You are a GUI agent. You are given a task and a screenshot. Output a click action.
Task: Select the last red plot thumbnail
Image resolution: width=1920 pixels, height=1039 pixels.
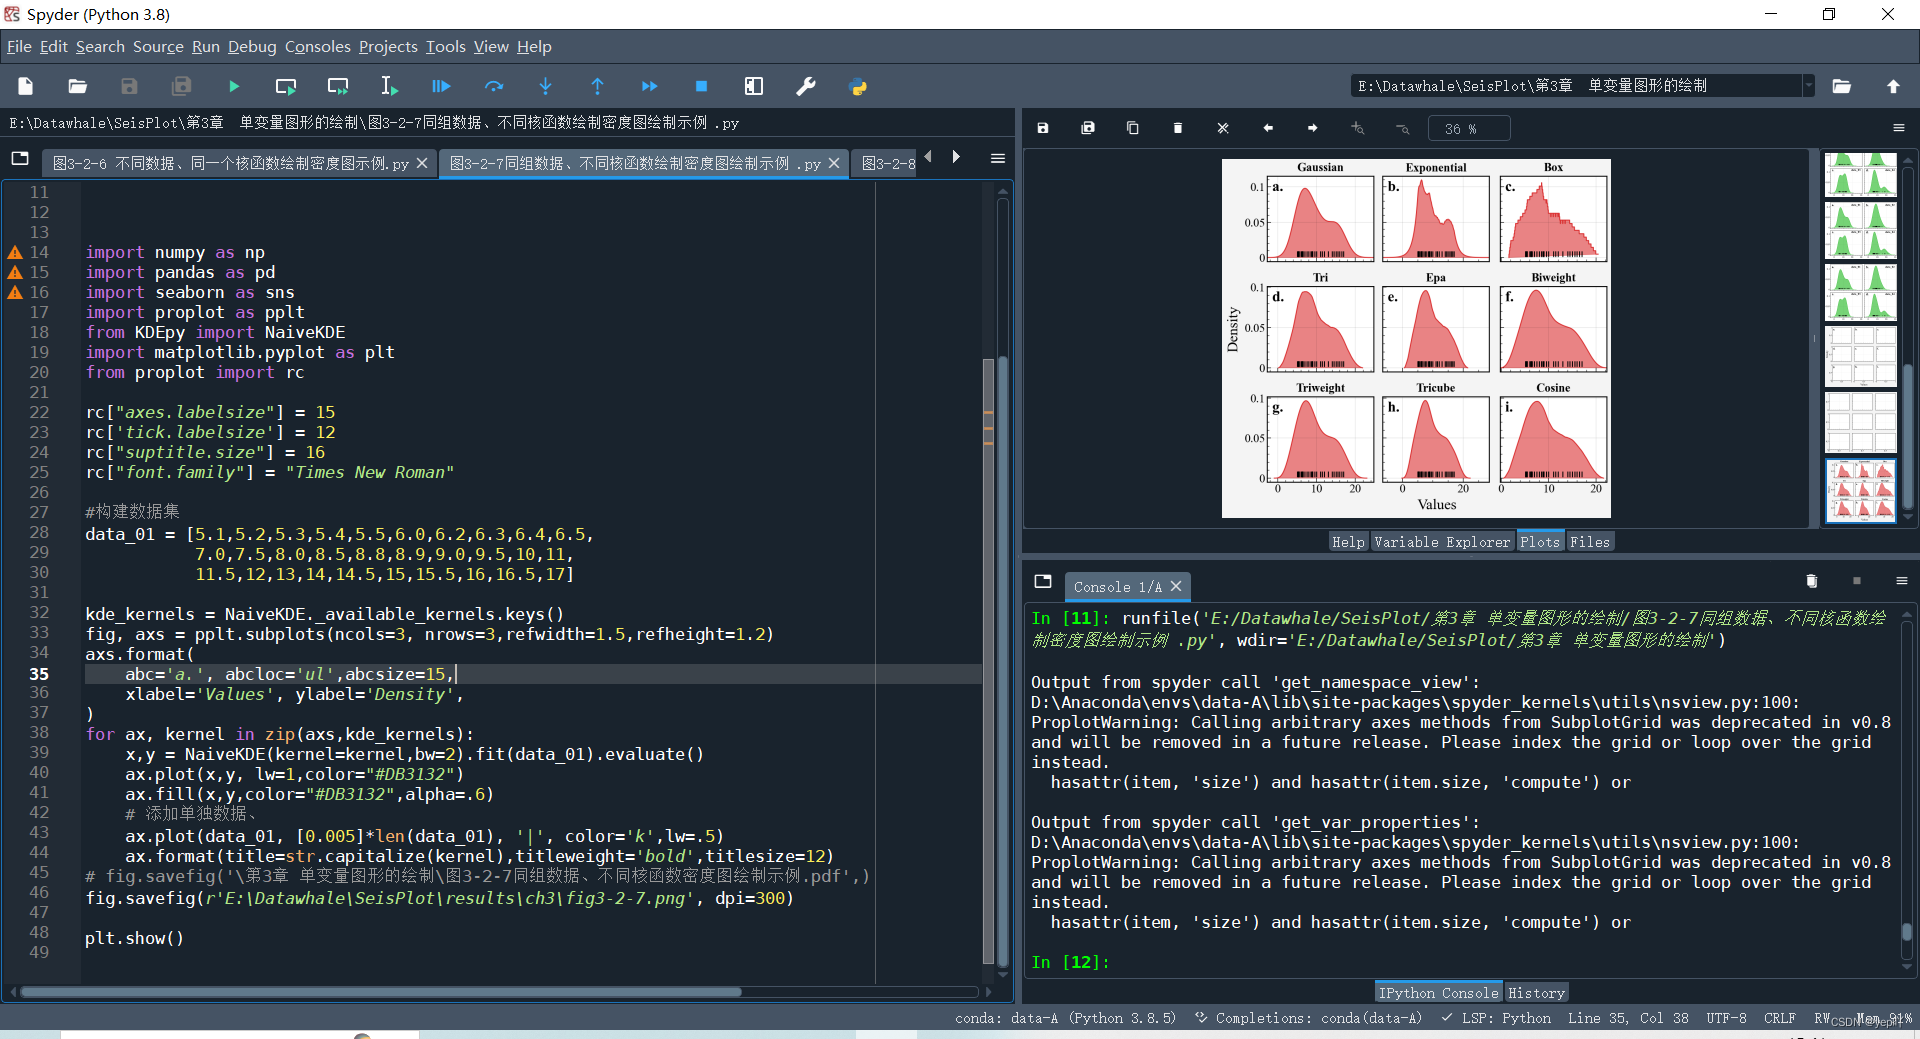point(1860,491)
